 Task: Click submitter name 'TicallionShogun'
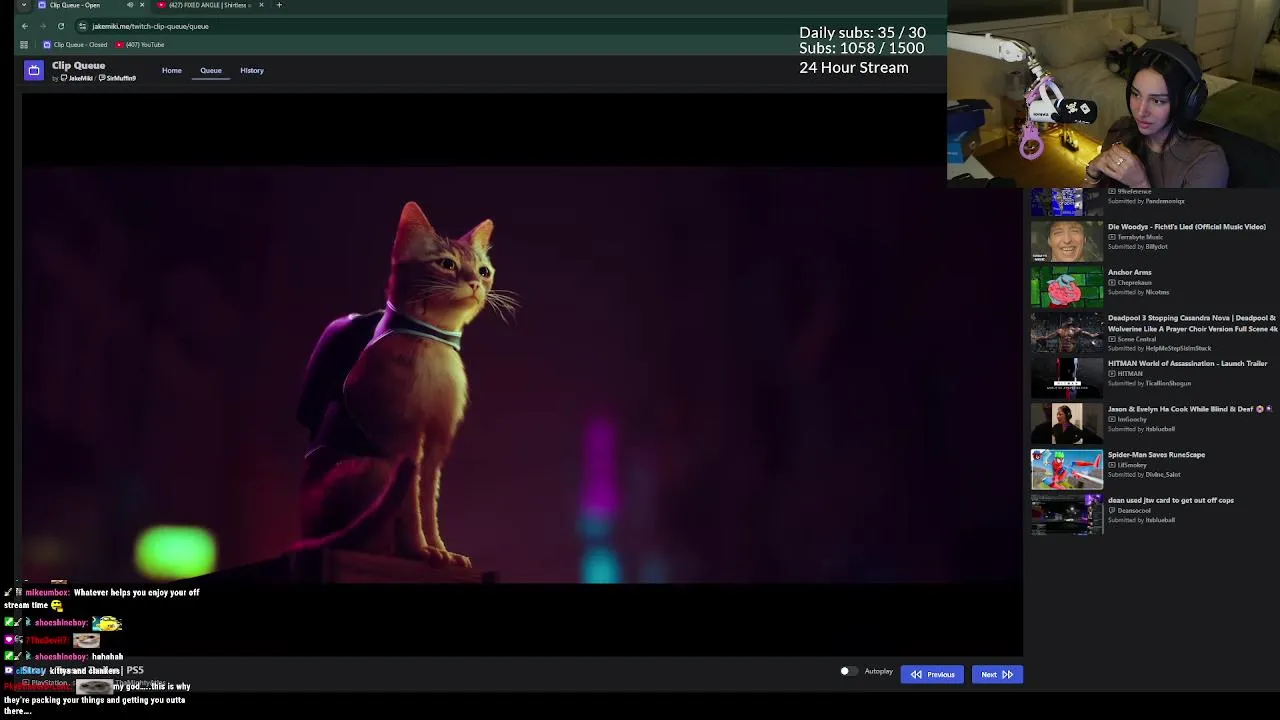[1168, 383]
